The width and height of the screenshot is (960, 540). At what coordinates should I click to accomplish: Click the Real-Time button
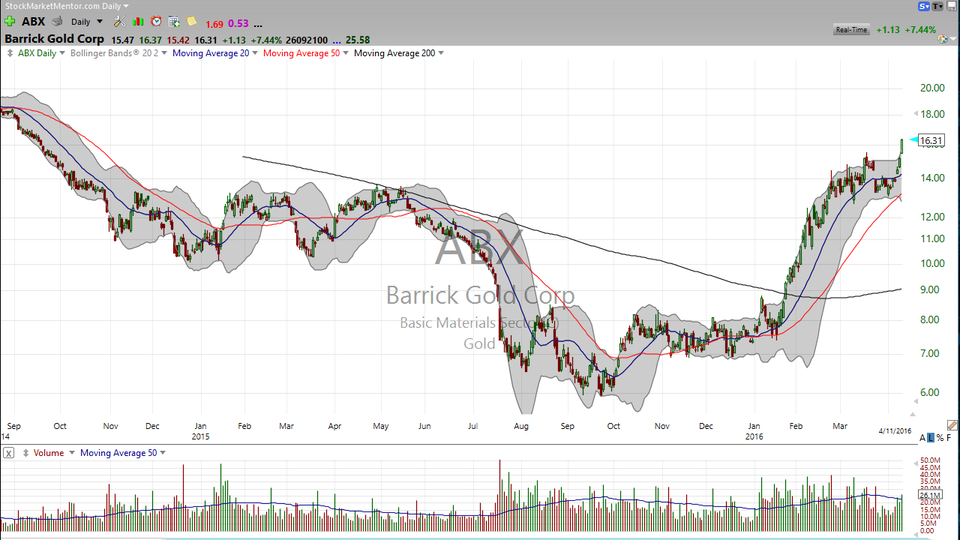tap(852, 29)
